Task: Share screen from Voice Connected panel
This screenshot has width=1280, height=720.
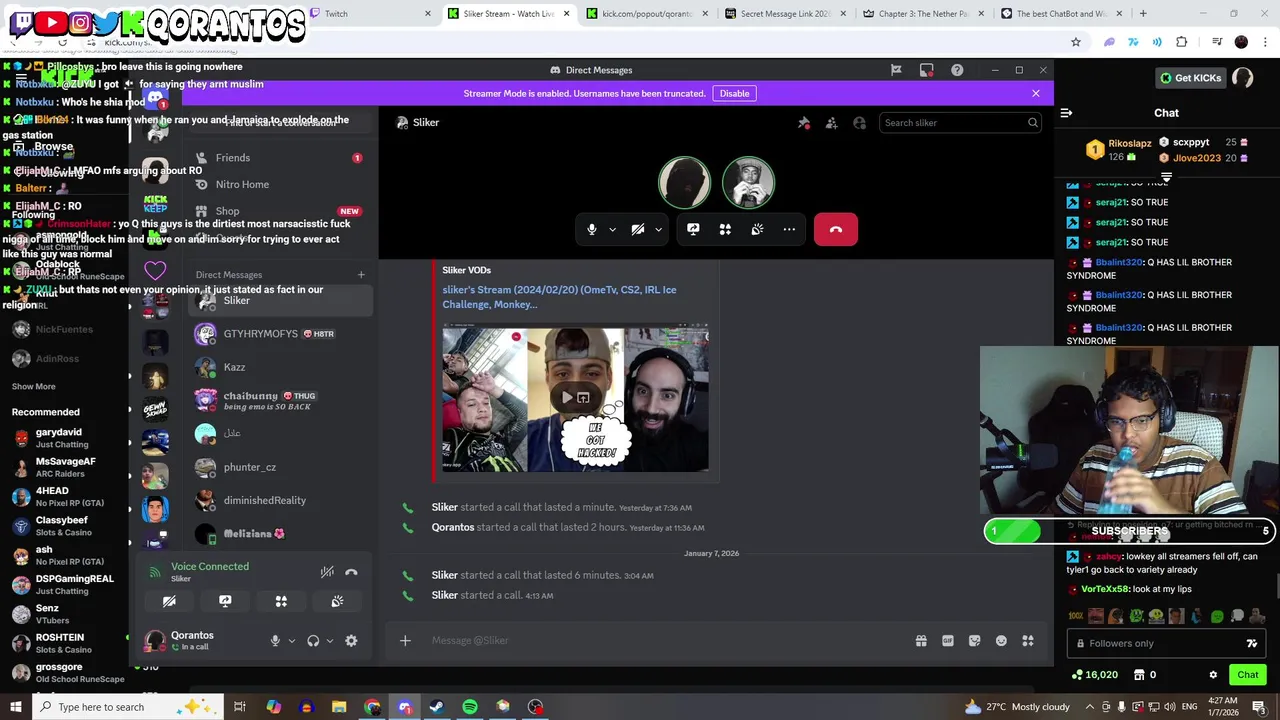Action: [225, 601]
